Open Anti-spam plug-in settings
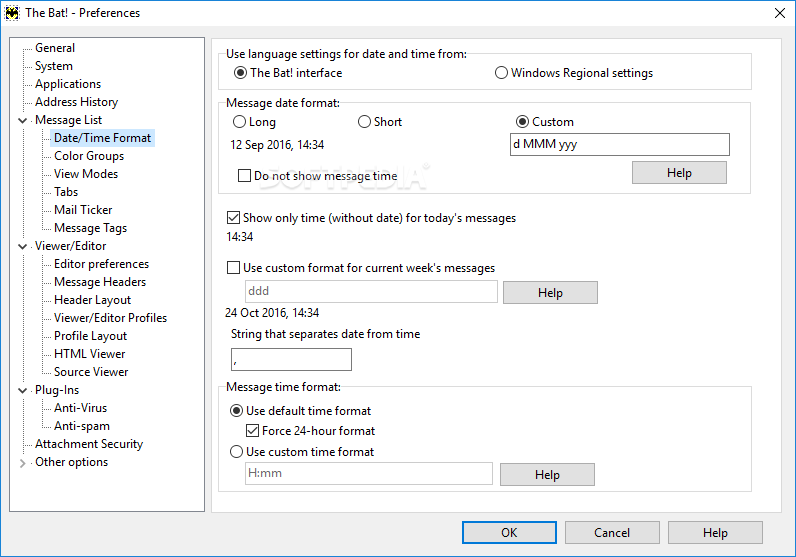 82,427
